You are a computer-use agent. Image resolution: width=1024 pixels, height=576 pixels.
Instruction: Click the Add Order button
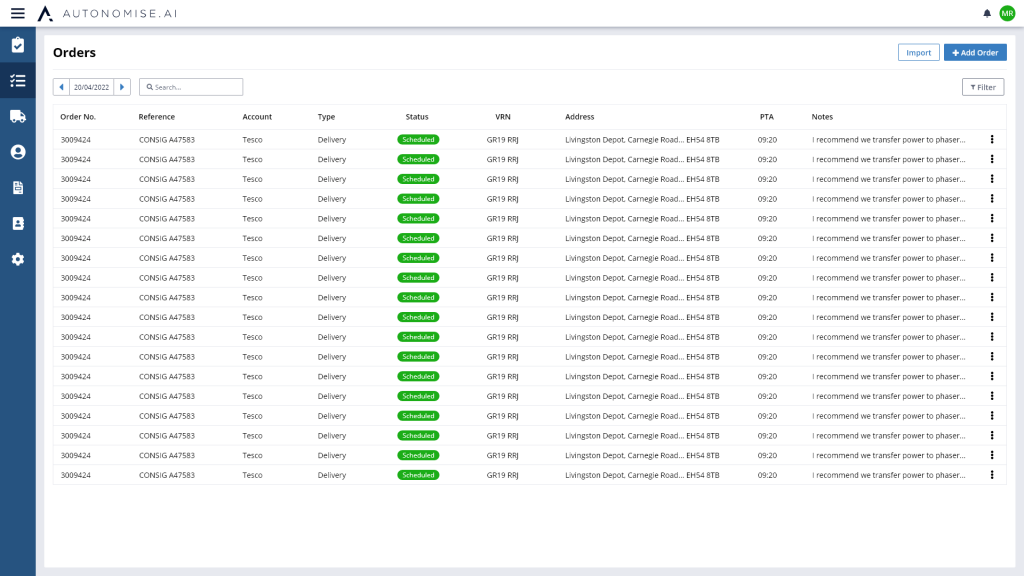point(974,53)
